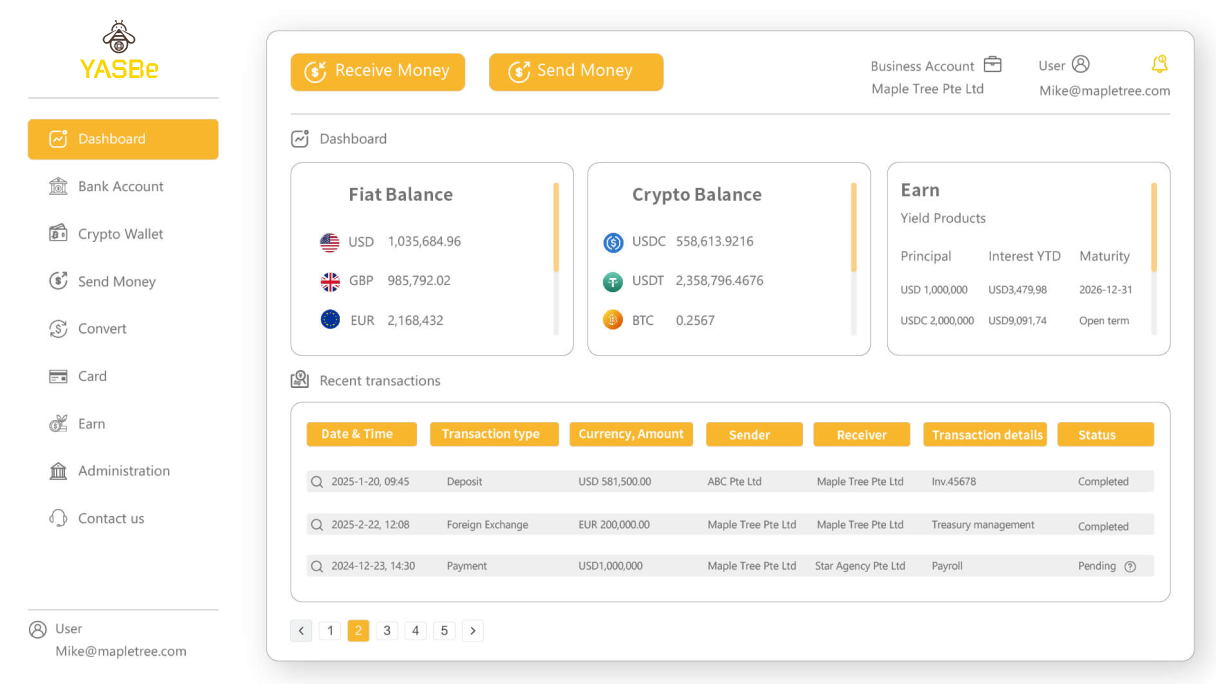The height and width of the screenshot is (684, 1216).
Task: Select the Administration sidebar item
Action: point(123,471)
